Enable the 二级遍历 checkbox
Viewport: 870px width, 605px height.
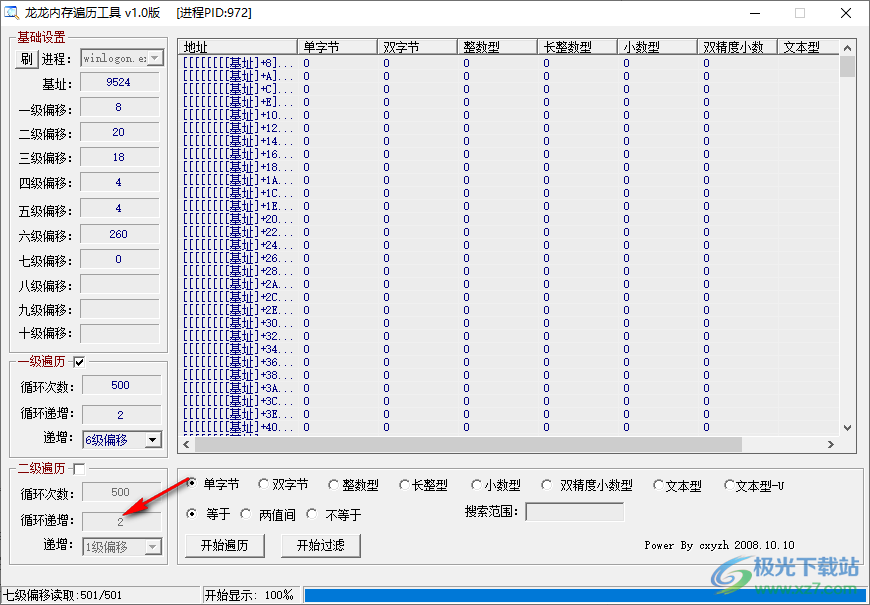77,467
